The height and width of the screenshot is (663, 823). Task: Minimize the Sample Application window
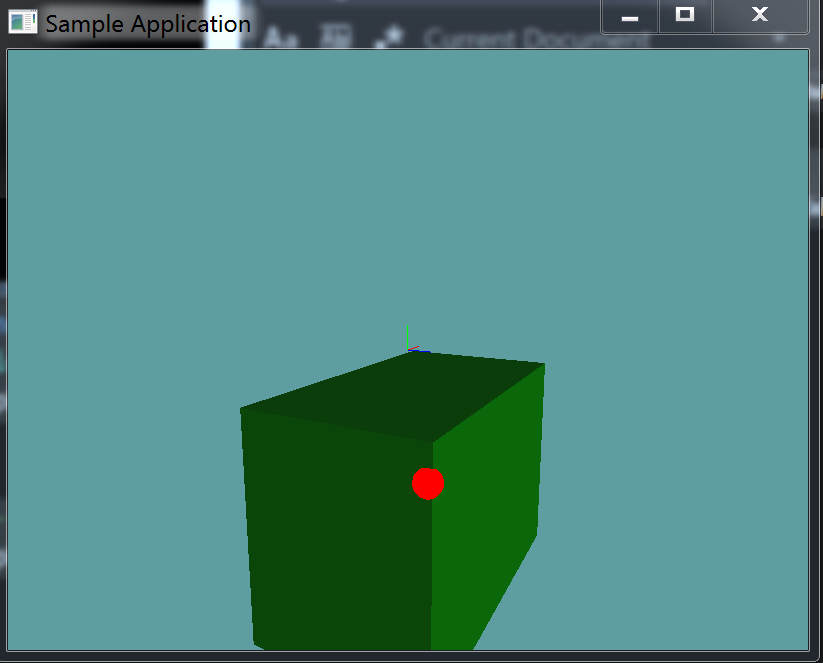(x=630, y=16)
